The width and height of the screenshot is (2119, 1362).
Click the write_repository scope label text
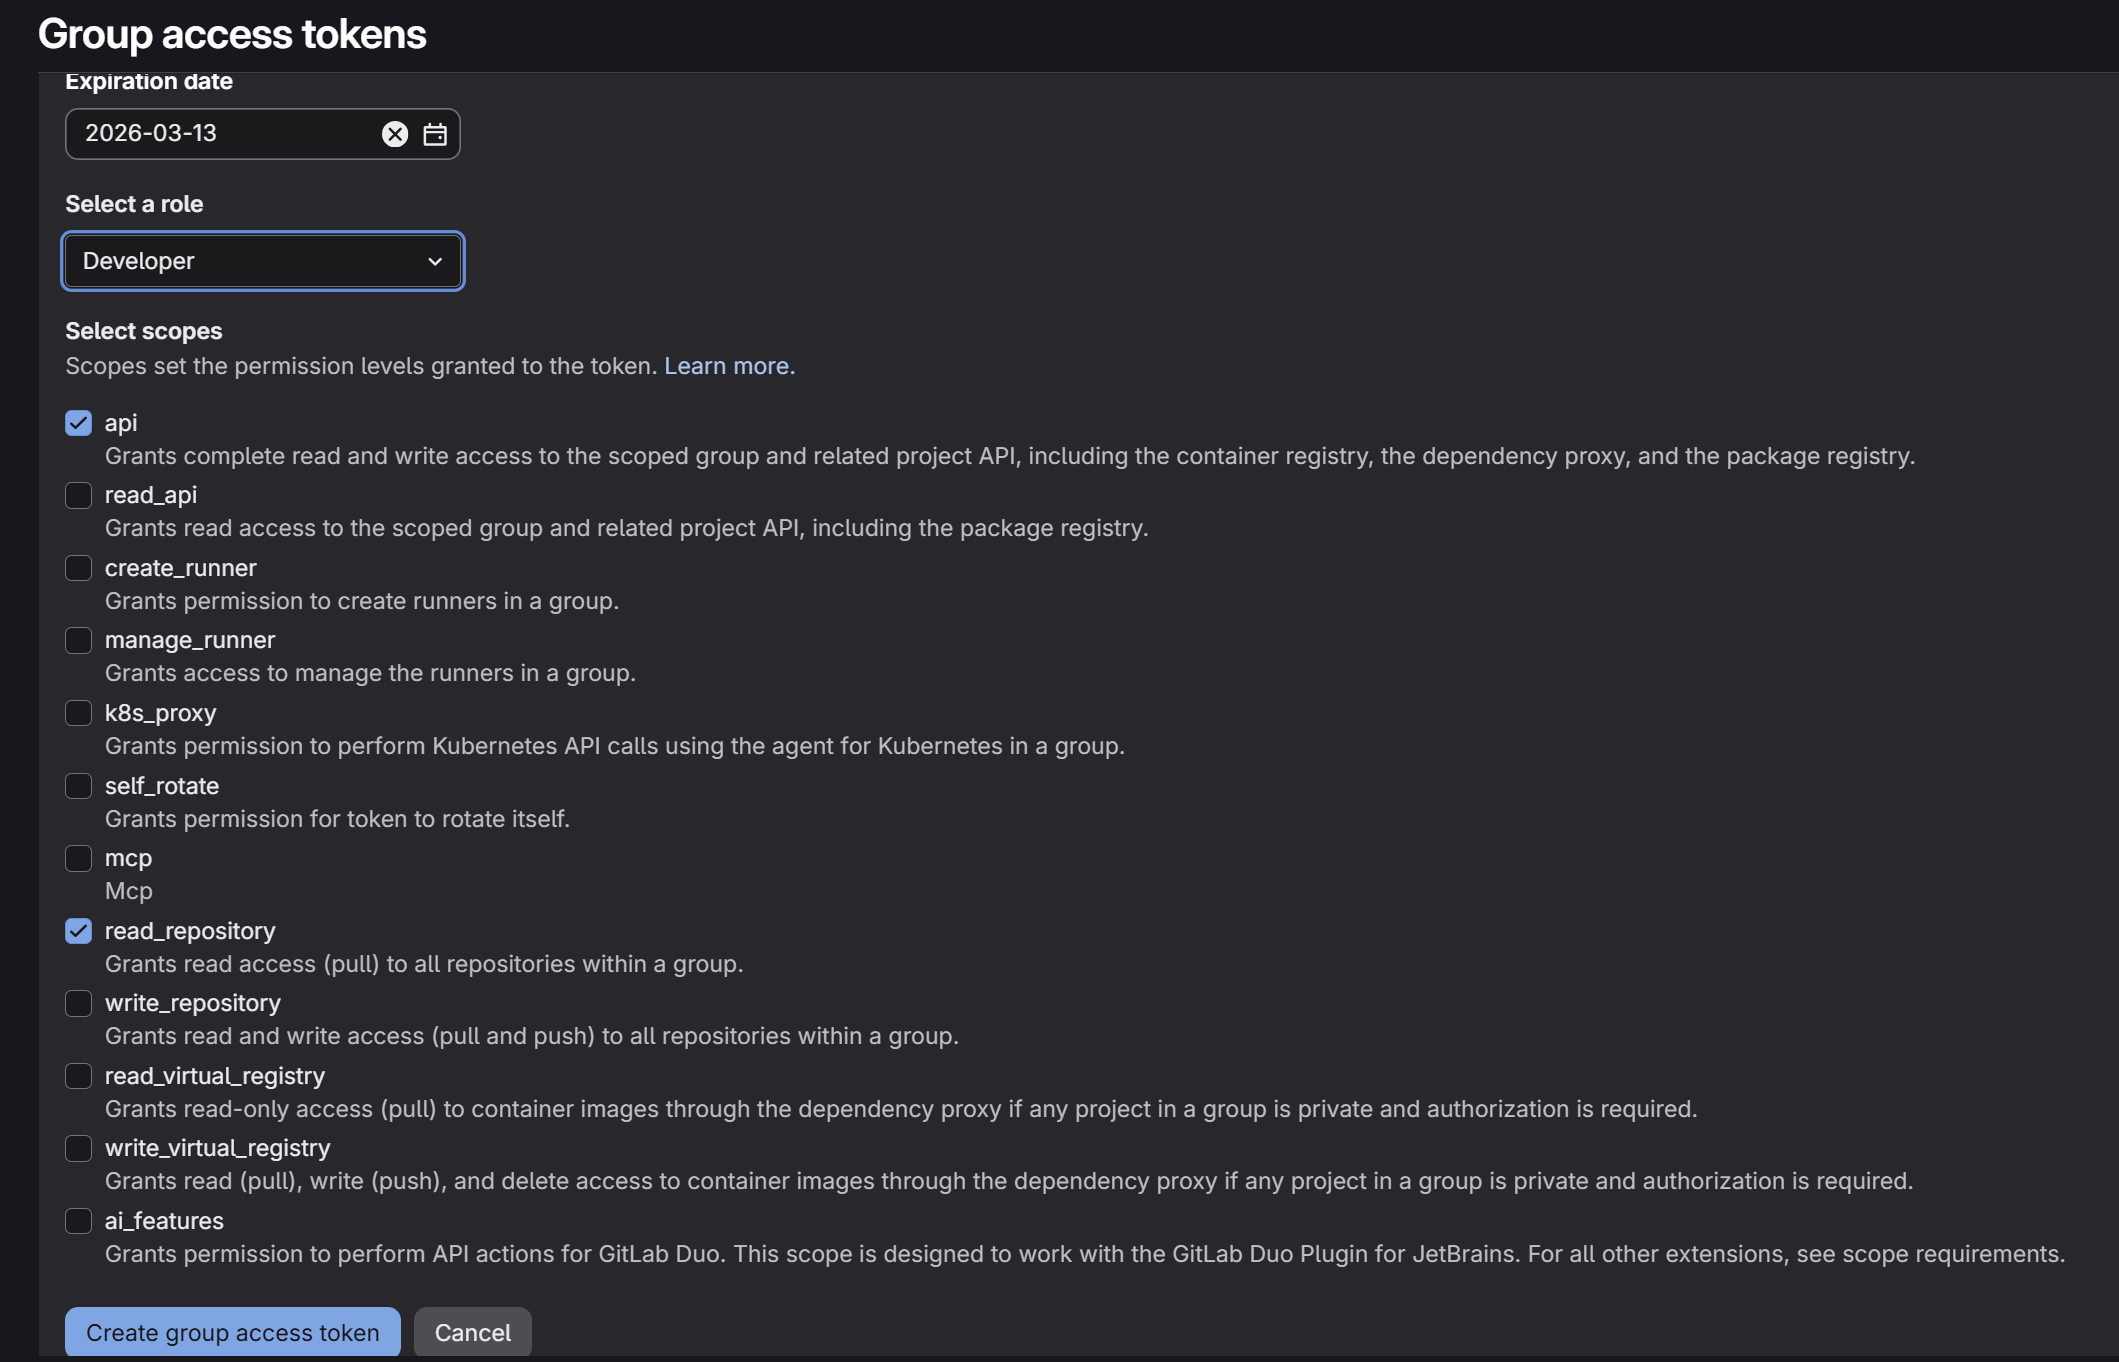coord(193,1003)
